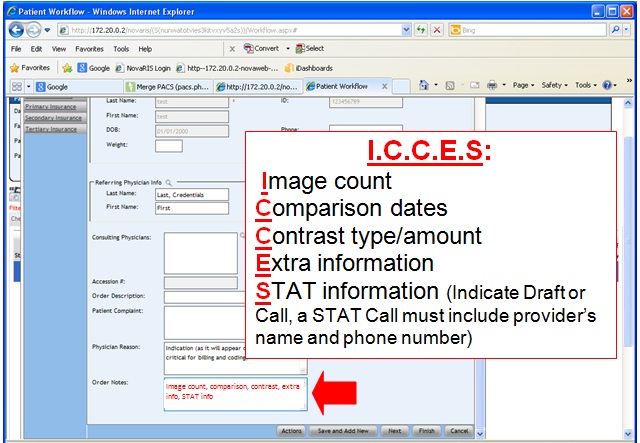Image resolution: width=640 pixels, height=443 pixels.
Task: Open the command bar Tools dropdown
Action: (586, 85)
